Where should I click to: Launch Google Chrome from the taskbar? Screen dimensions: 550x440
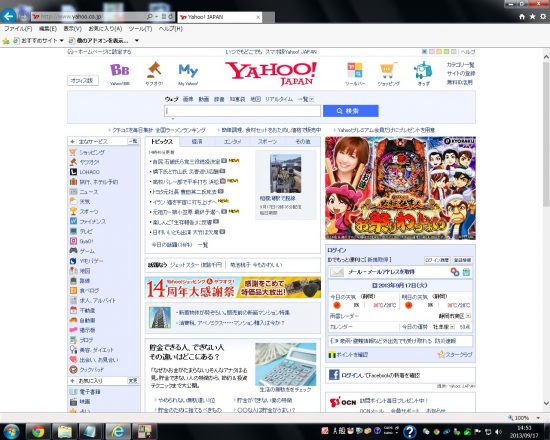[x=38, y=431]
